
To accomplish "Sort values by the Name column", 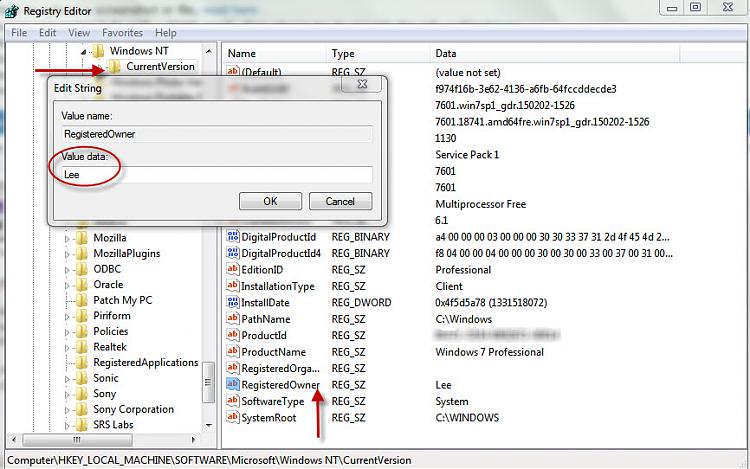I will tap(275, 54).
